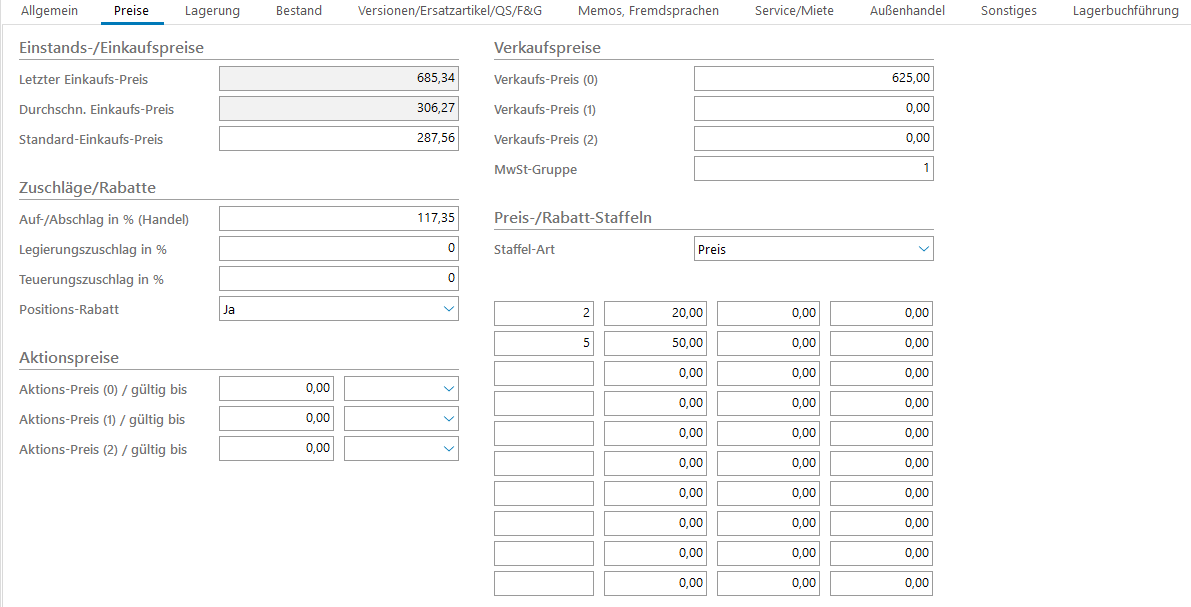Switch to Außenhandel tab

coord(907,11)
